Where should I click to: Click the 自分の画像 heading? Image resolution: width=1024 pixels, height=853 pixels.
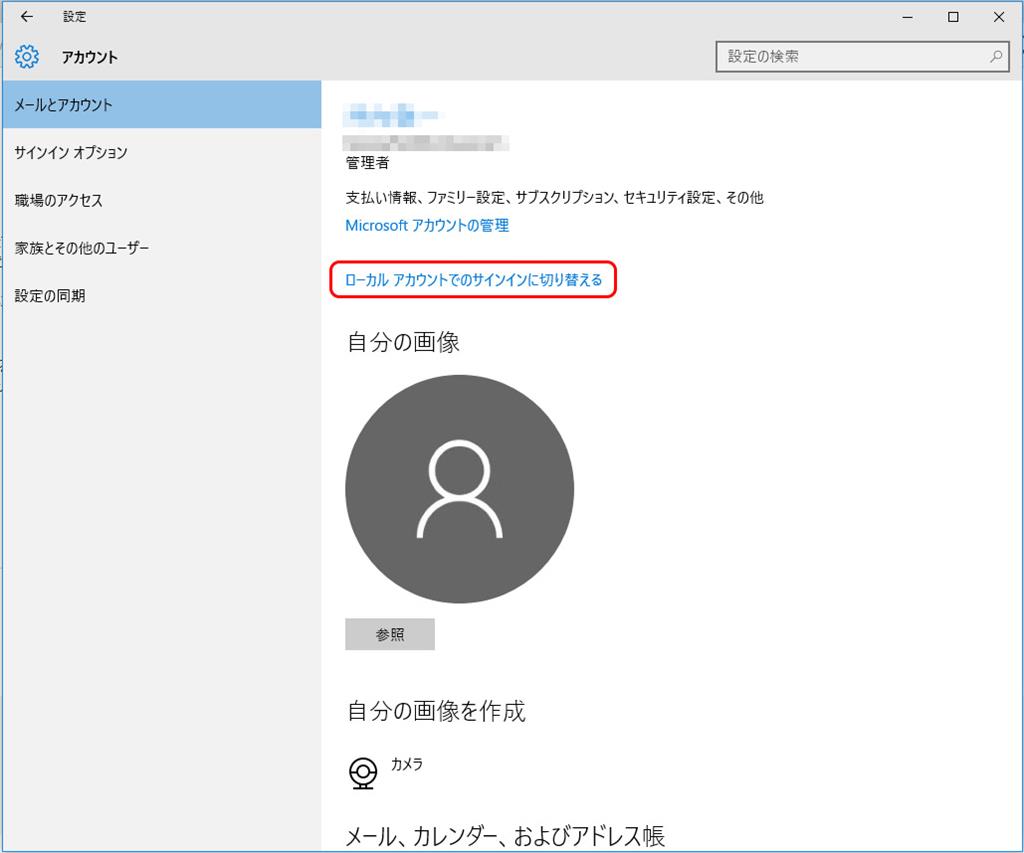click(x=403, y=342)
